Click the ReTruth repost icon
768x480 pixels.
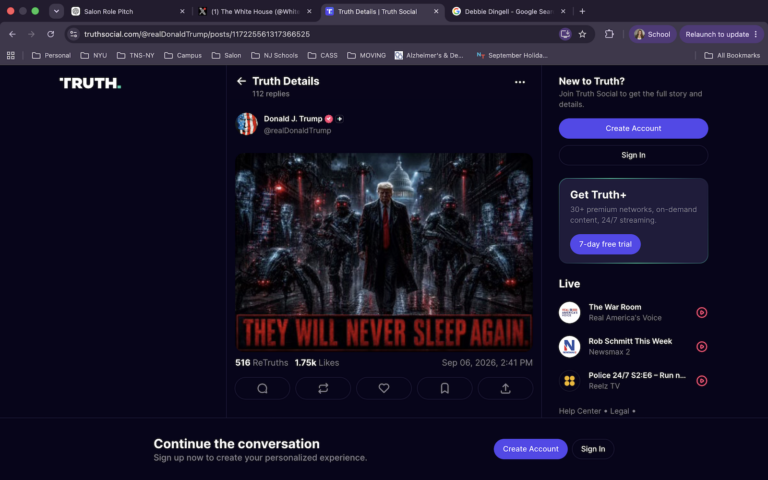click(323, 388)
